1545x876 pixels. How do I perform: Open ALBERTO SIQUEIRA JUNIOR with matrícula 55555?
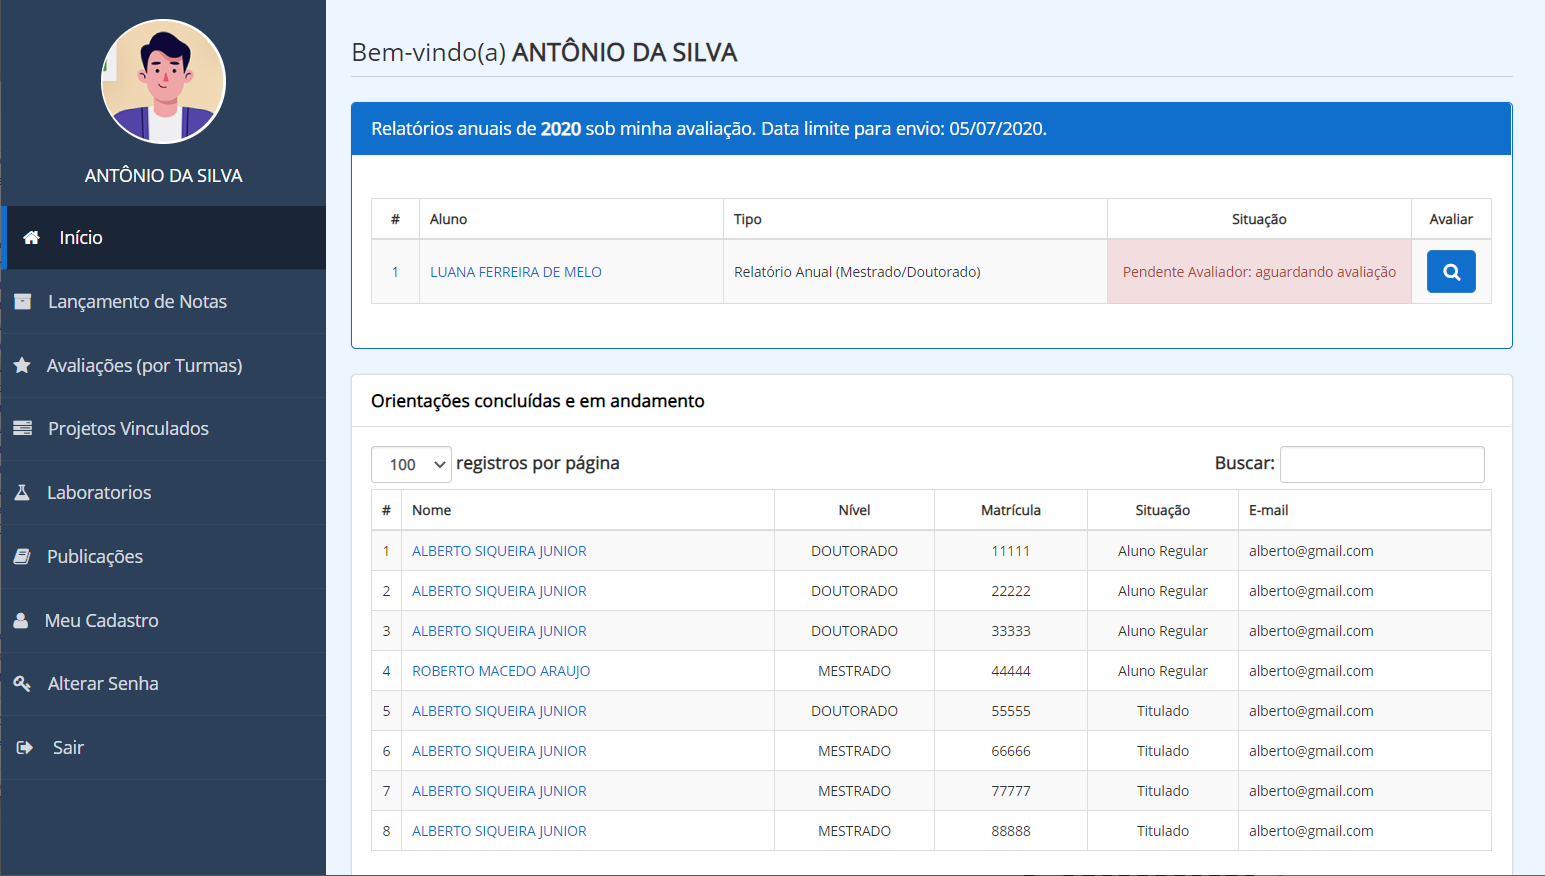[x=499, y=711]
